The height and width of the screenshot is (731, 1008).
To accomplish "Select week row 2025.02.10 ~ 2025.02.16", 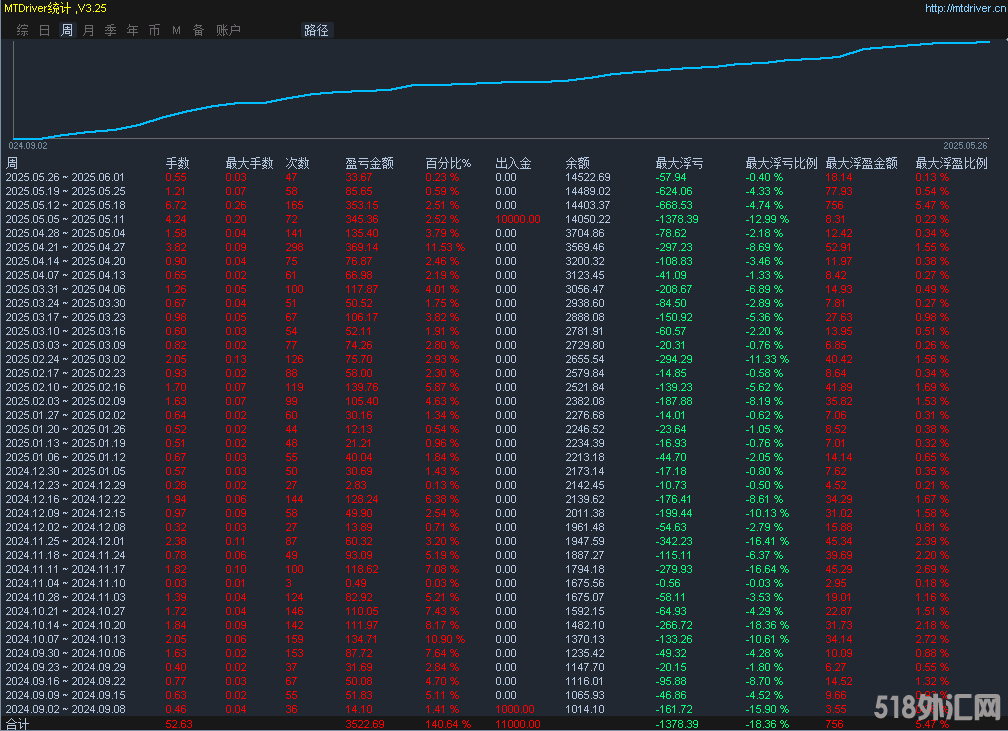I will coord(504,387).
